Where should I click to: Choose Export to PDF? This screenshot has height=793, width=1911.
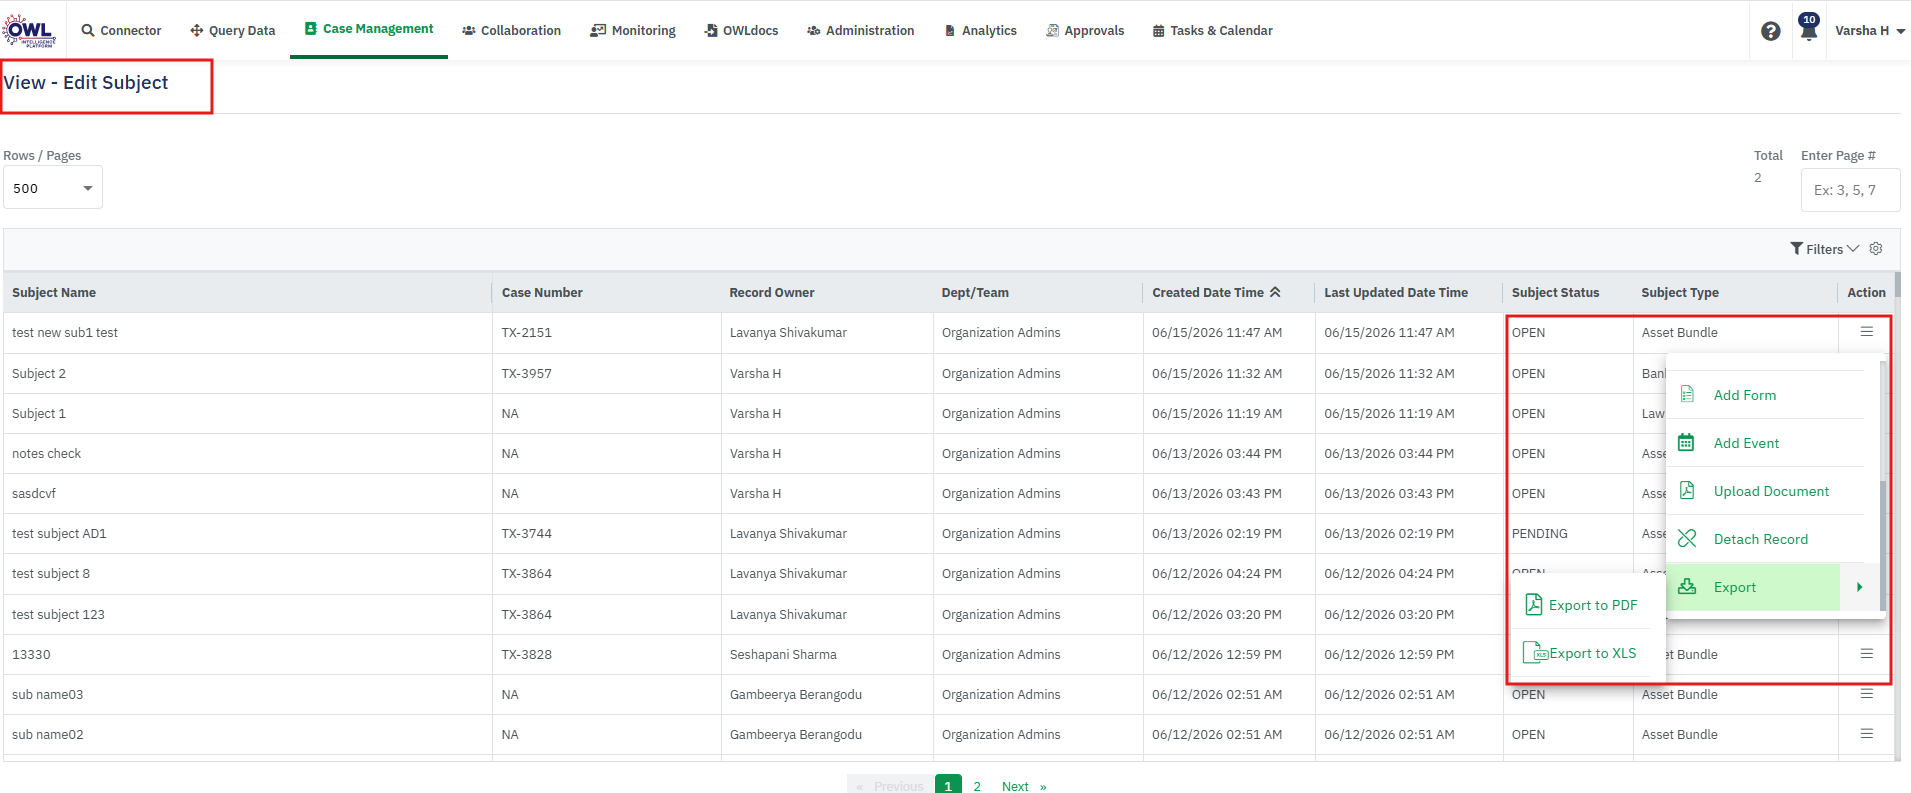pos(1581,605)
